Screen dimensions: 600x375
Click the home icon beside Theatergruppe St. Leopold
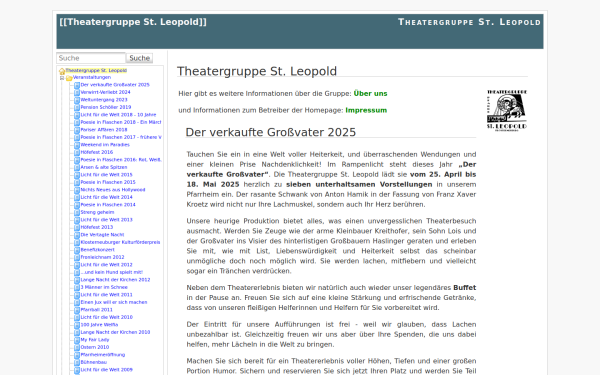[x=62, y=71]
